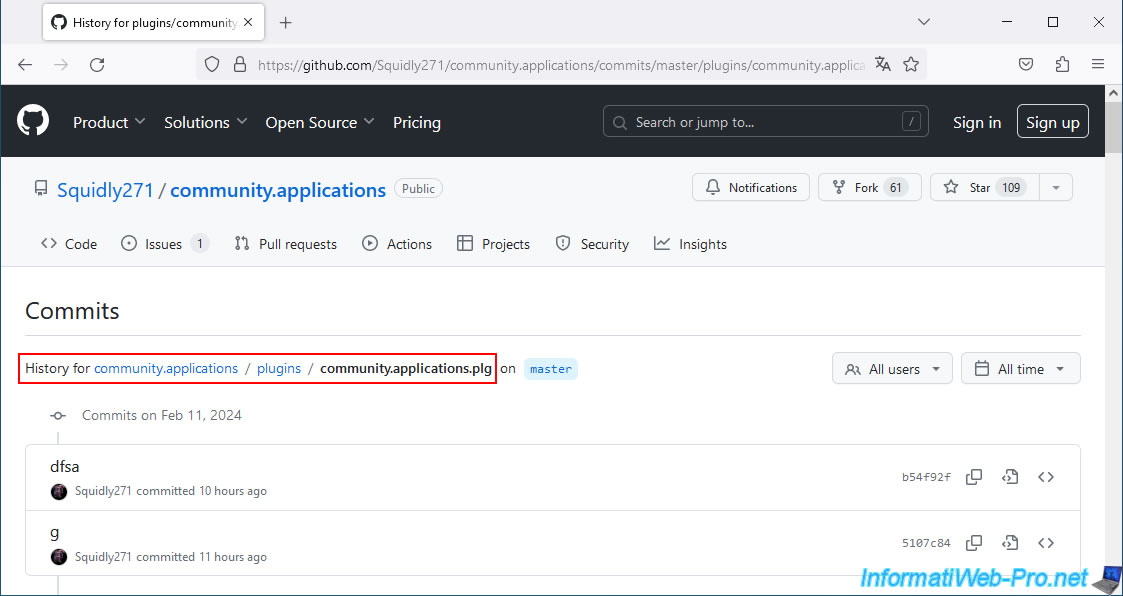The height and width of the screenshot is (596, 1123).
Task: Copy full SHA for commit 5107c84
Action: (x=973, y=543)
